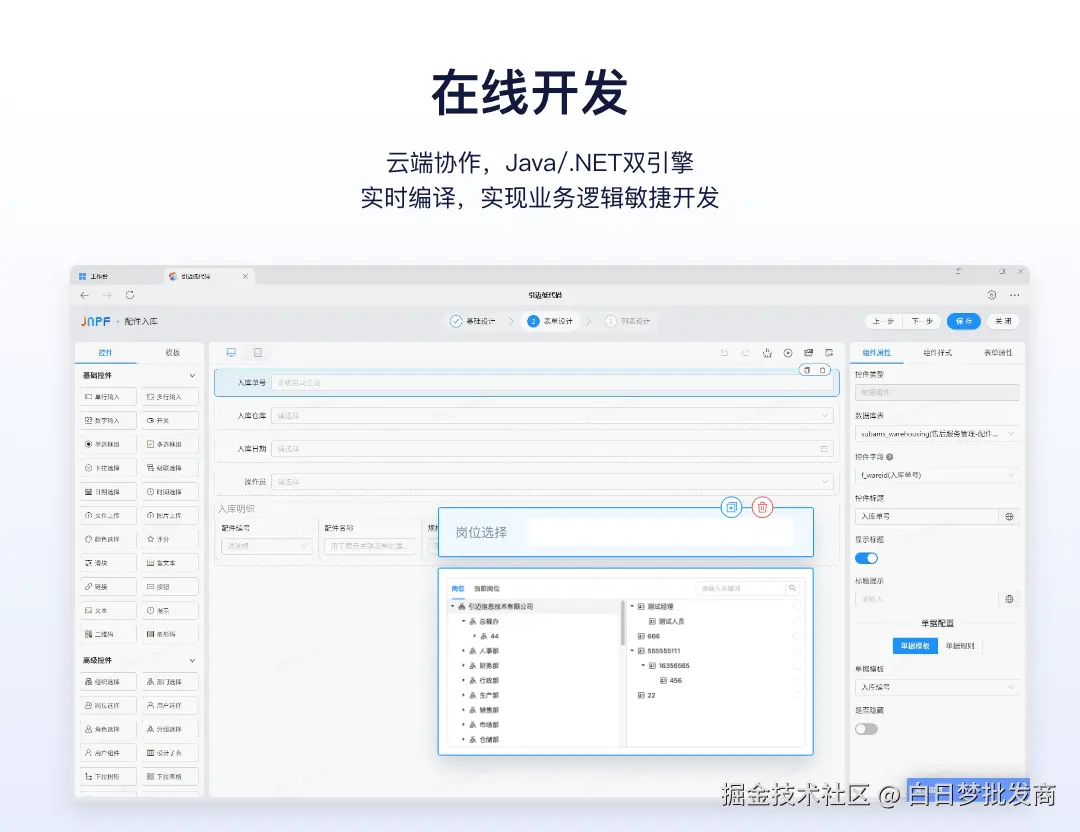The width and height of the screenshot is (1080, 832).
Task: Go to step 列表设计
Action: (x=628, y=322)
